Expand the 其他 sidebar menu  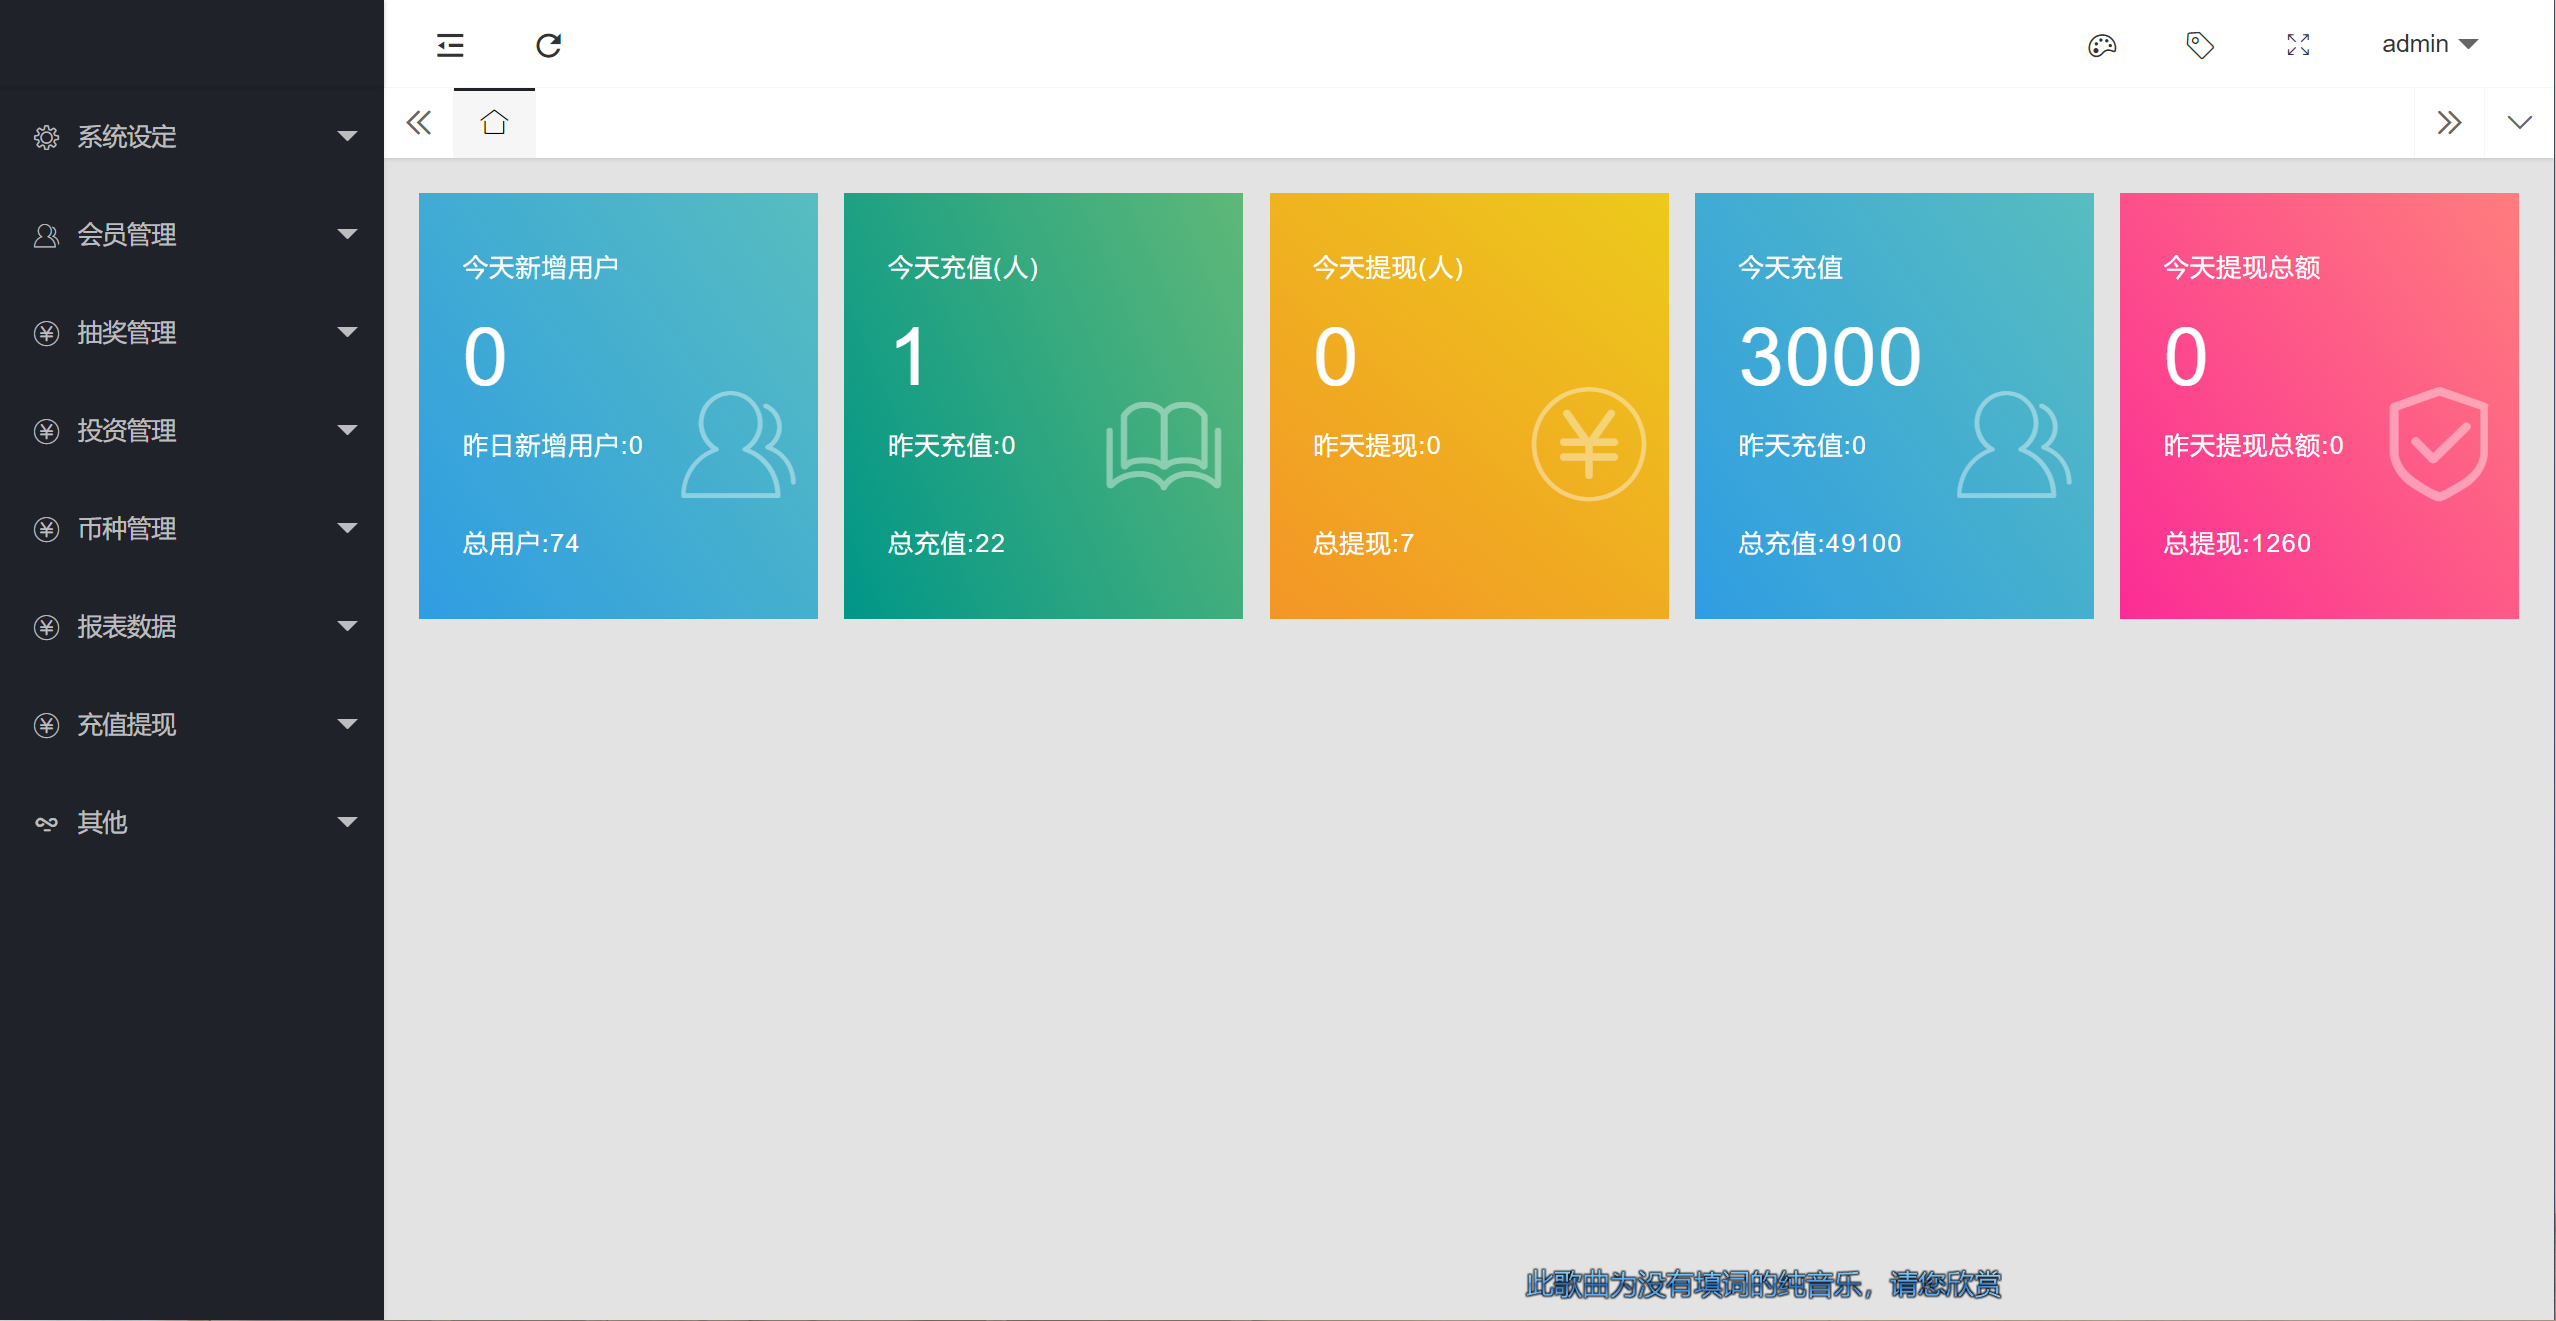pos(192,823)
